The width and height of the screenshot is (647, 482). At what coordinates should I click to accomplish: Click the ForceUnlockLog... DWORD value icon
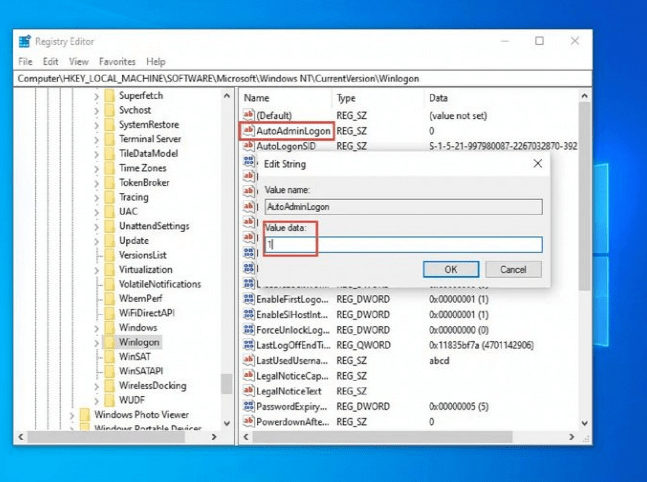248,329
